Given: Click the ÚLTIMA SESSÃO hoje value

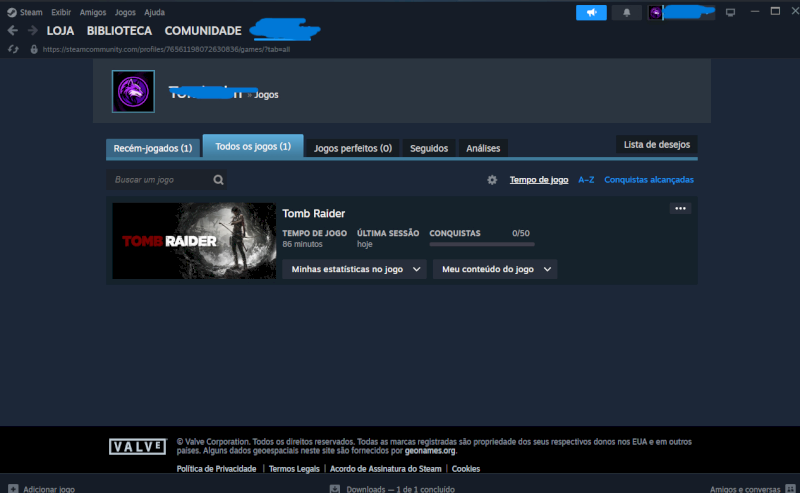Looking at the screenshot, I should point(365,244).
